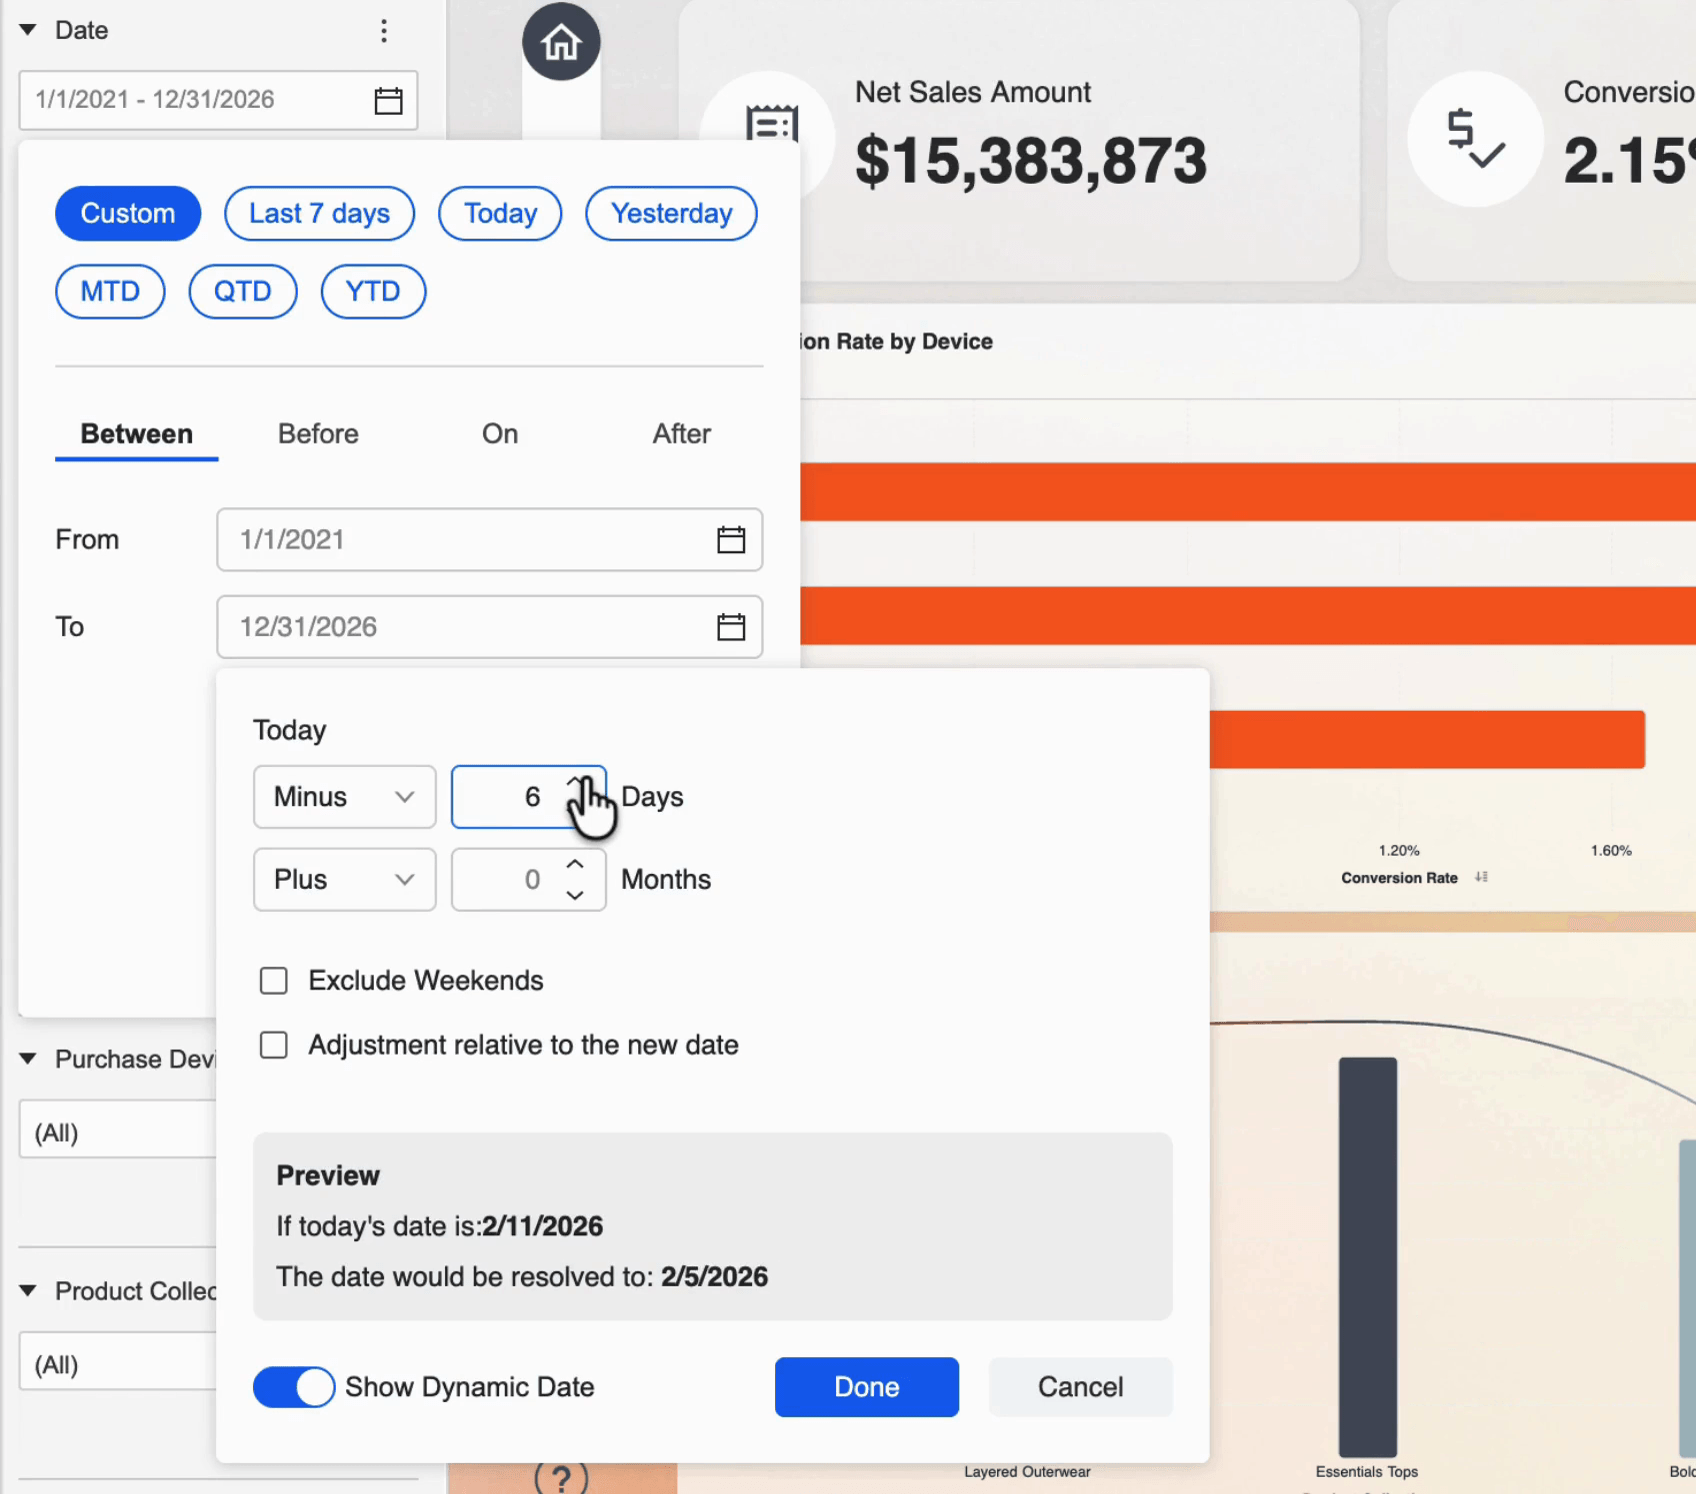Open the Date filter three-dot menu
The height and width of the screenshot is (1494, 1696).
point(384,31)
